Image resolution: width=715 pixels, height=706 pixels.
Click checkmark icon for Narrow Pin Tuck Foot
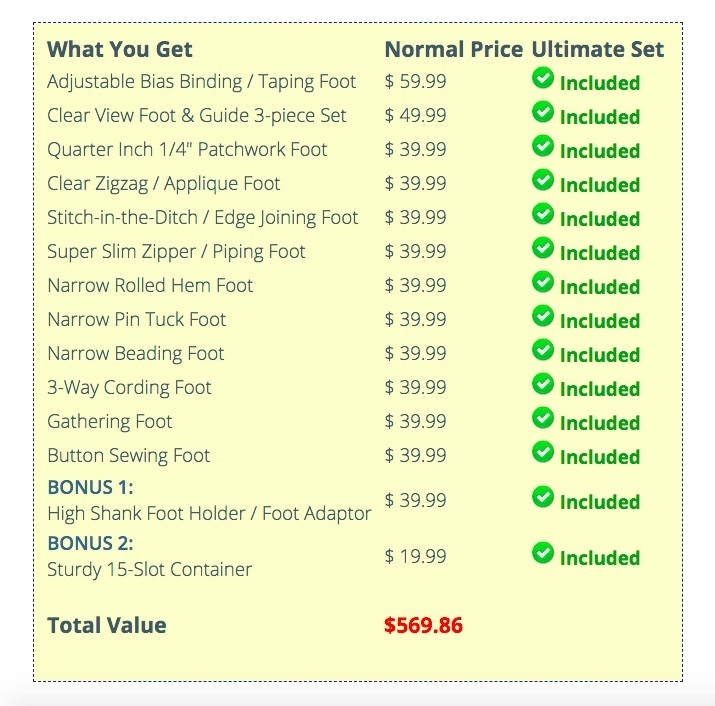click(x=543, y=316)
